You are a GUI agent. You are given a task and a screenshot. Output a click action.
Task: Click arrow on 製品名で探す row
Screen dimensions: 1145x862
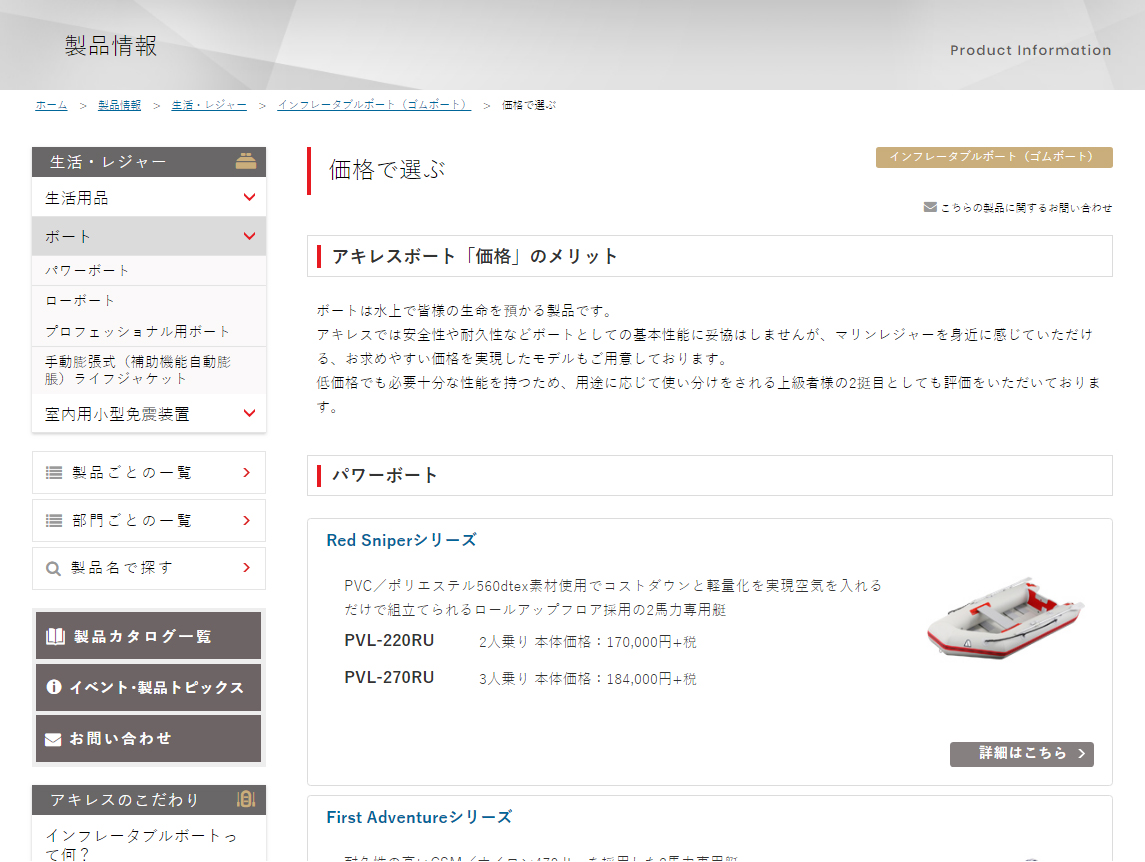247,568
